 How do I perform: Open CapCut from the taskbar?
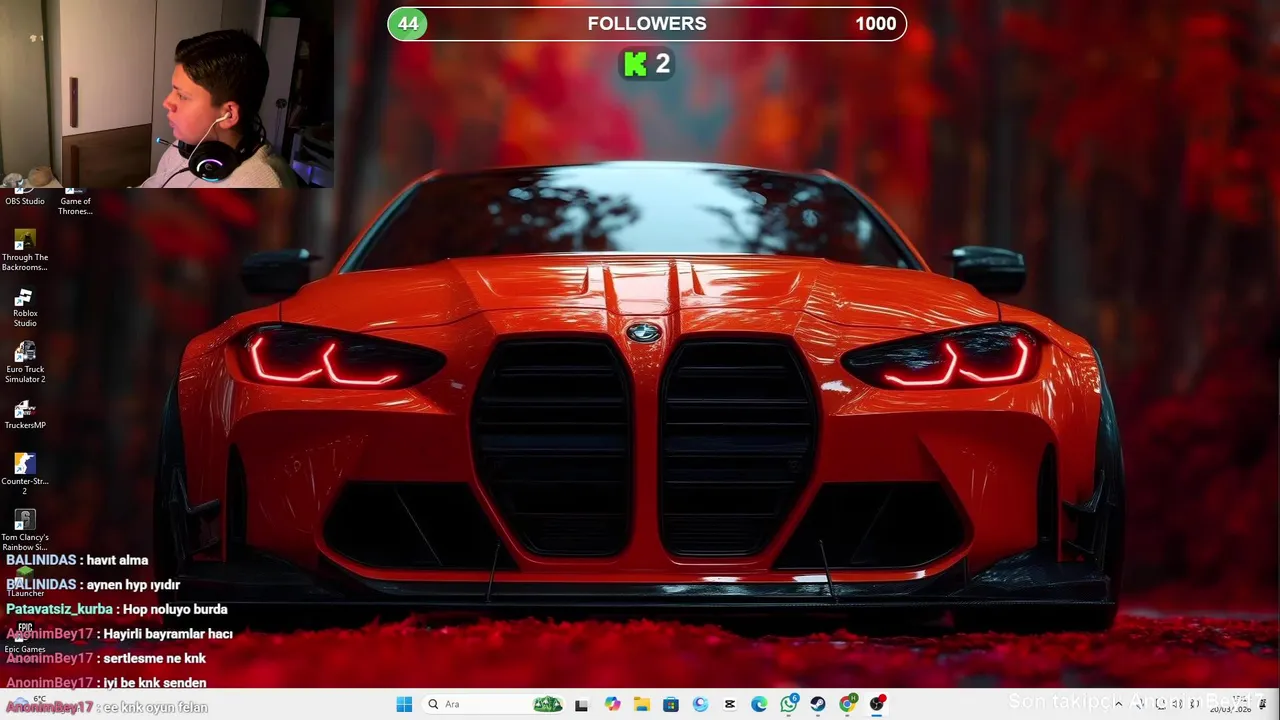730,704
